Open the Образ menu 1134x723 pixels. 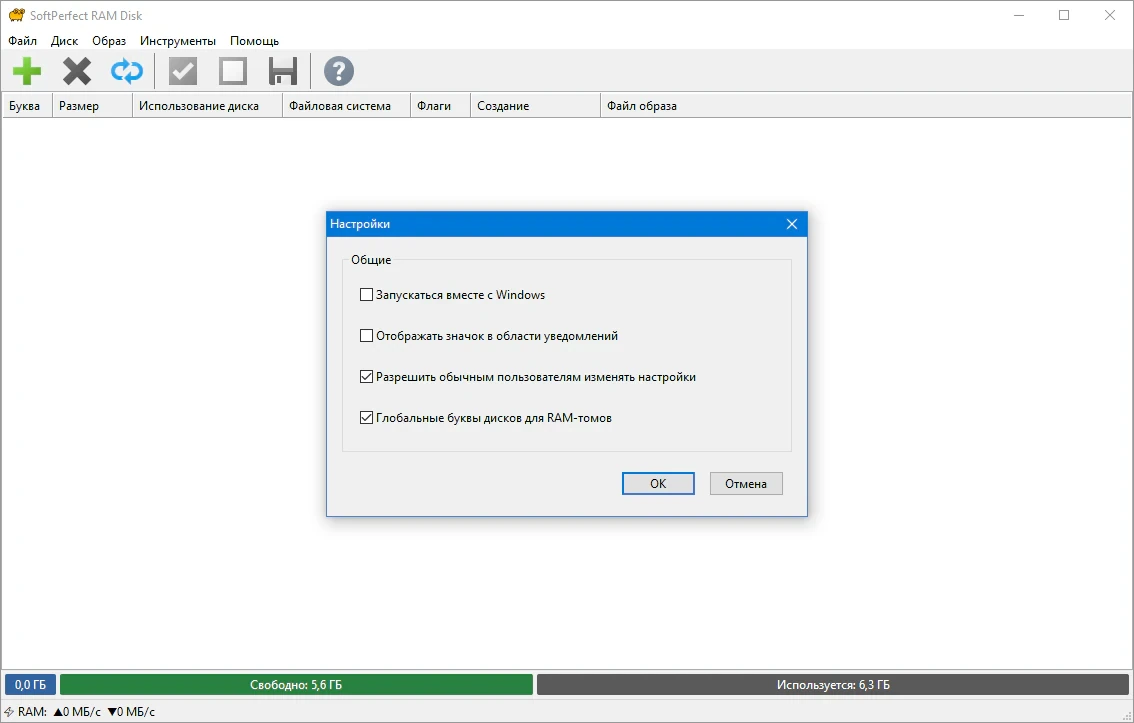point(108,41)
